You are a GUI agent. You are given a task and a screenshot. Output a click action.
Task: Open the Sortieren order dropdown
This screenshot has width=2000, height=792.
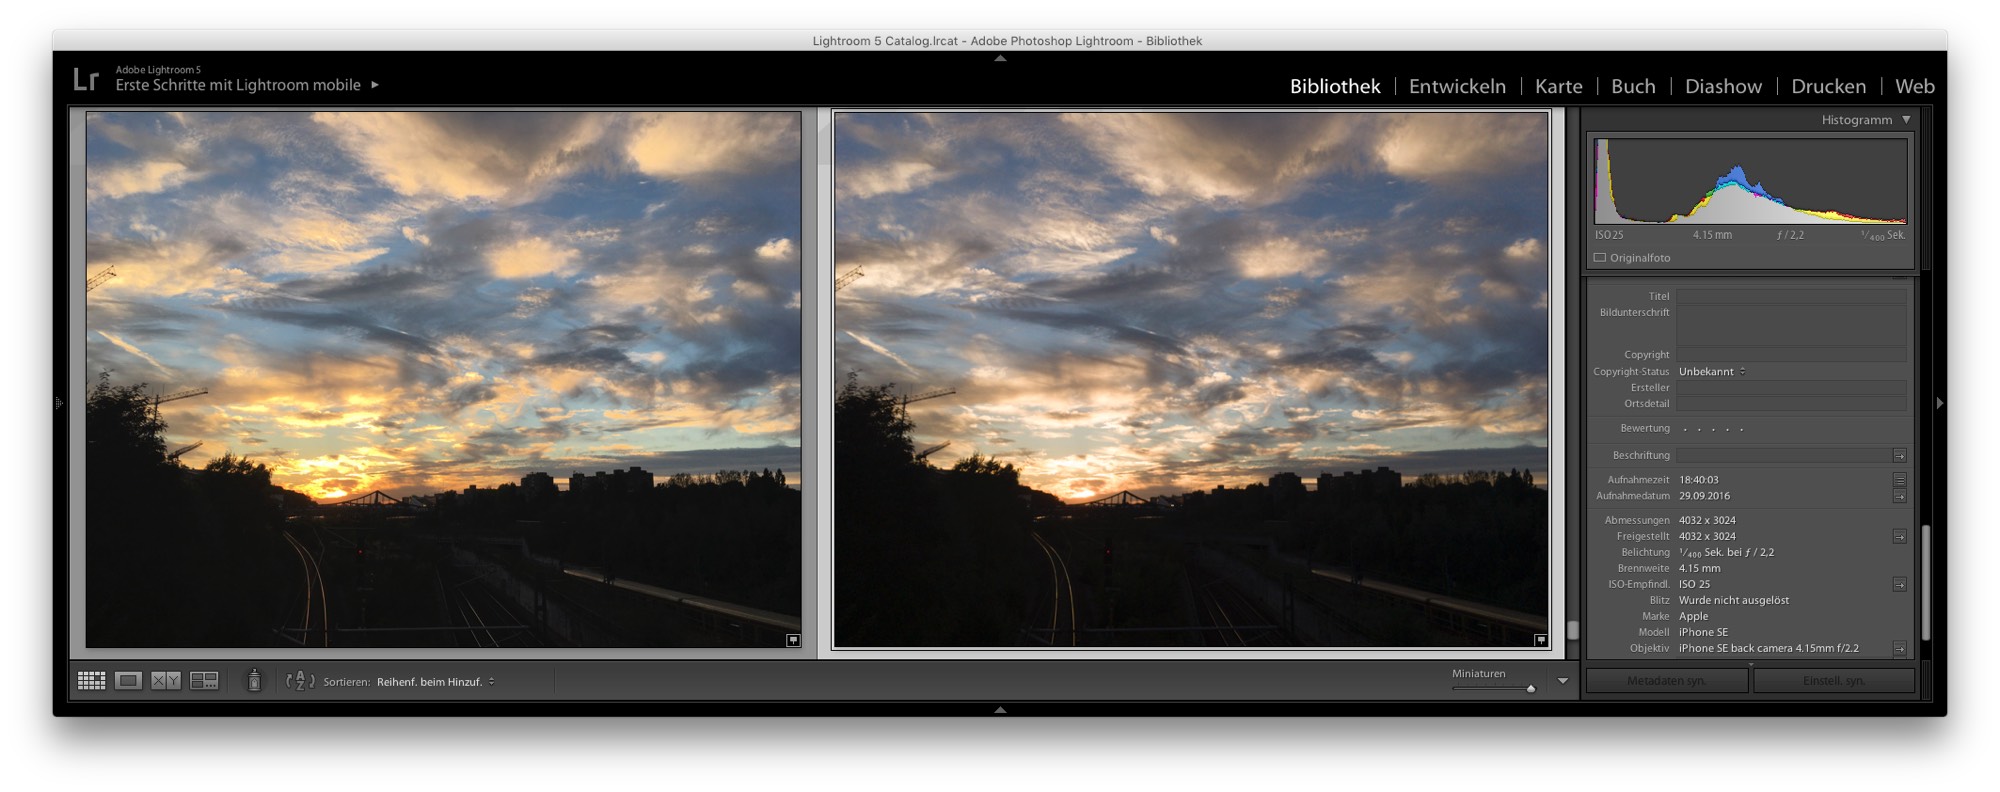pyautogui.click(x=435, y=682)
